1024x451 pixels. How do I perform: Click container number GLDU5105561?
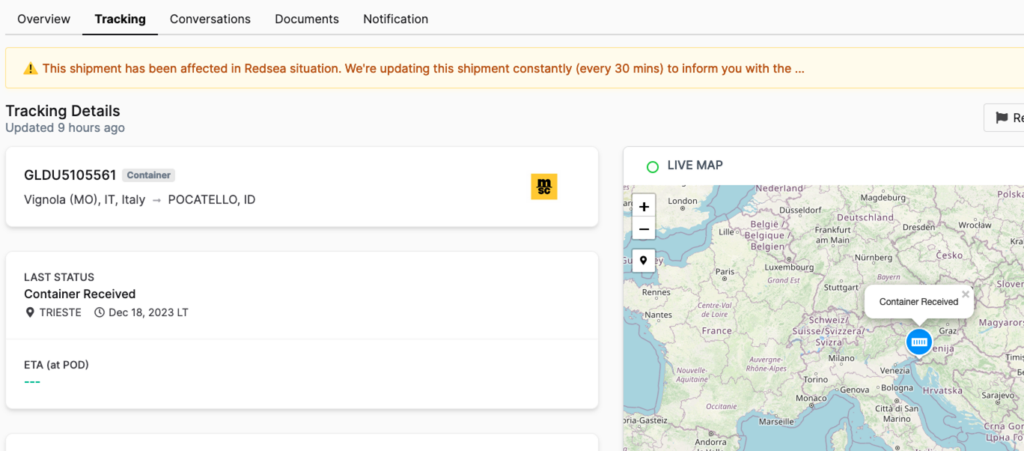point(70,175)
